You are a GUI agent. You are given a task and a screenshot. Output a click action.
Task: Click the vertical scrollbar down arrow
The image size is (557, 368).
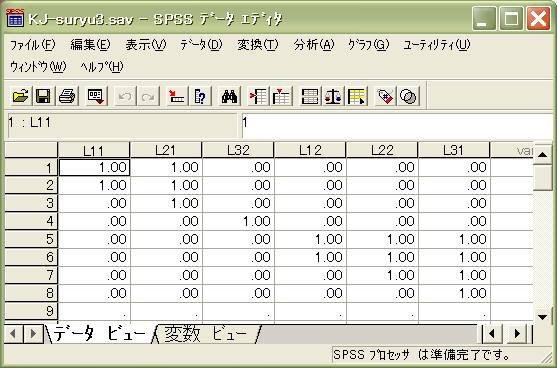542,316
